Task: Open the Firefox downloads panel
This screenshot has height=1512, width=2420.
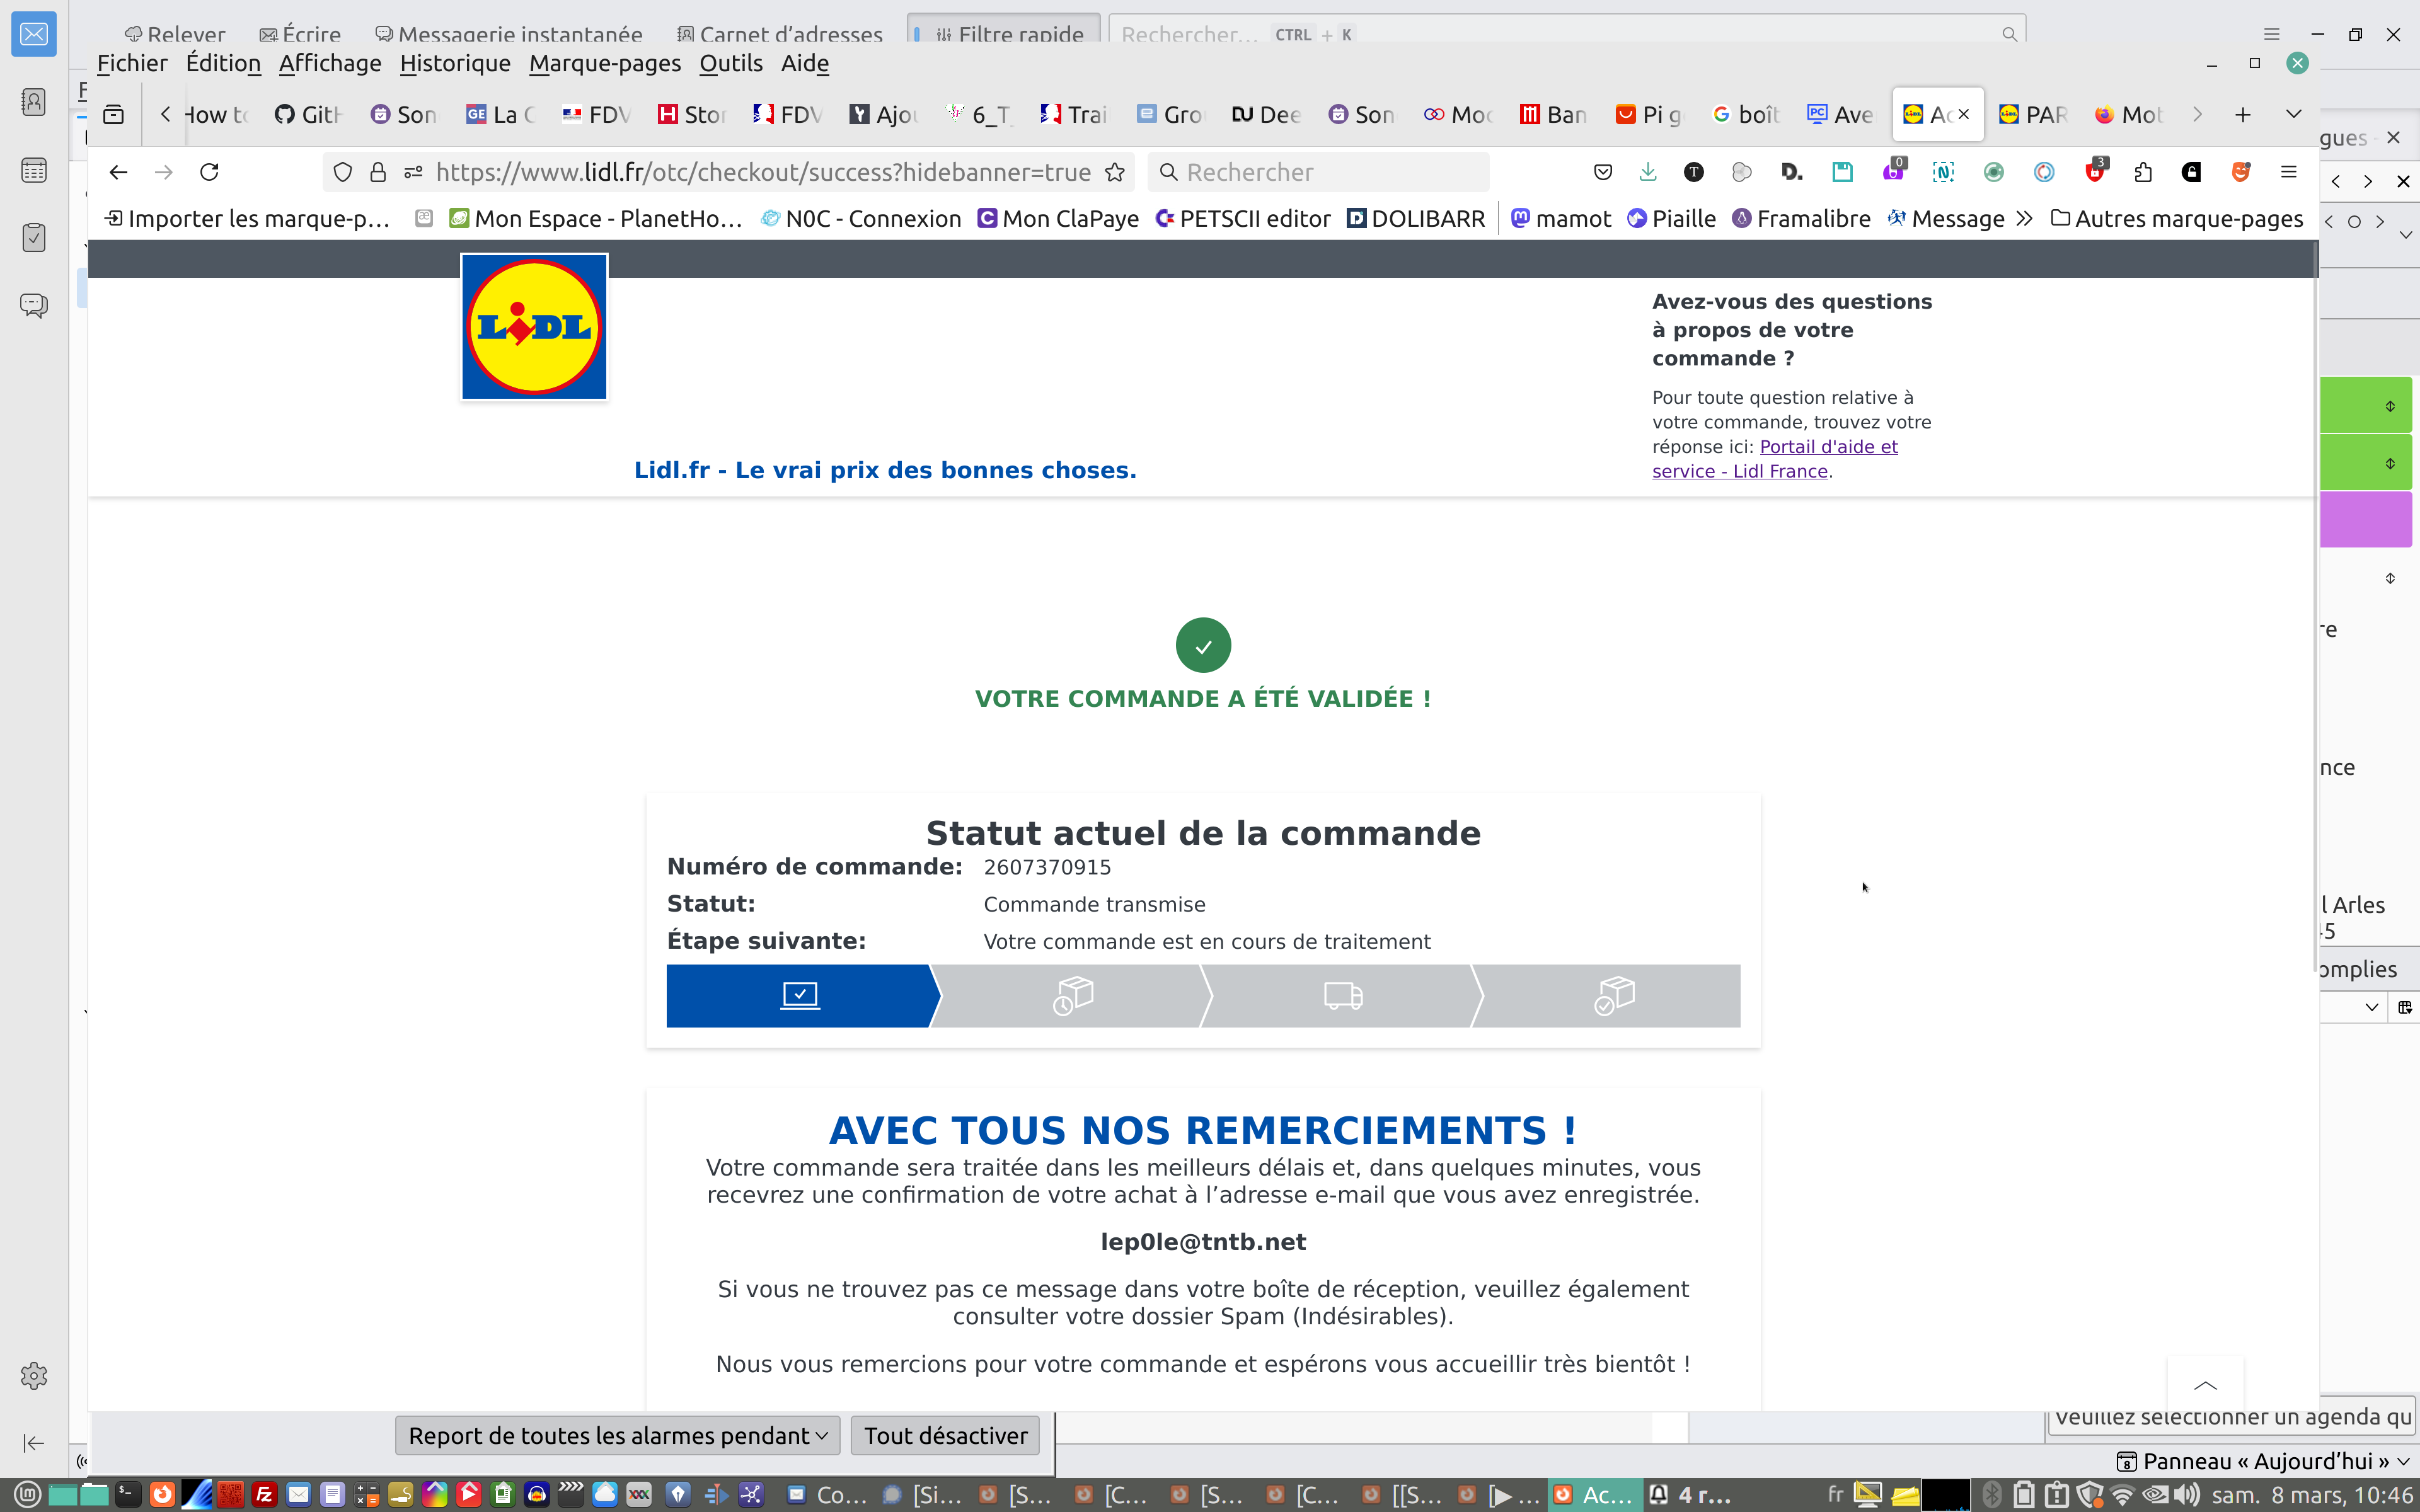Action: click(1647, 172)
